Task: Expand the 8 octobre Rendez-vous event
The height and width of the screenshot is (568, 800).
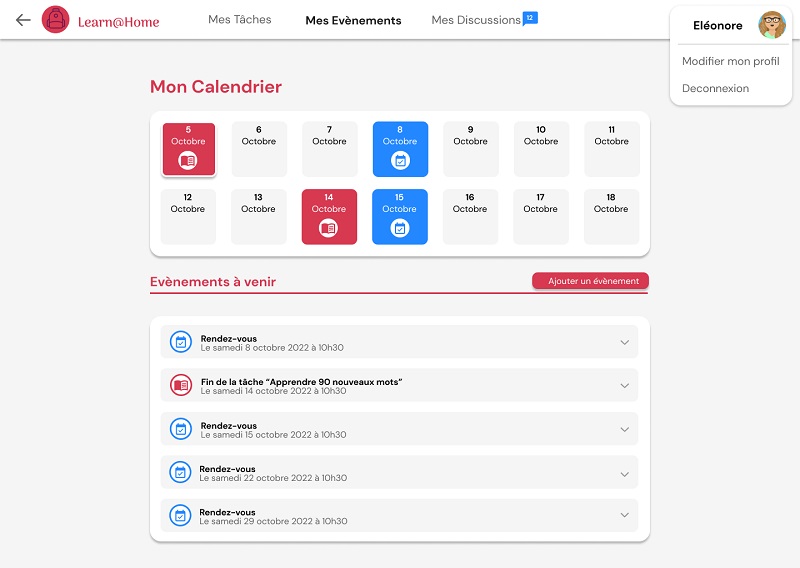Action: click(x=624, y=342)
